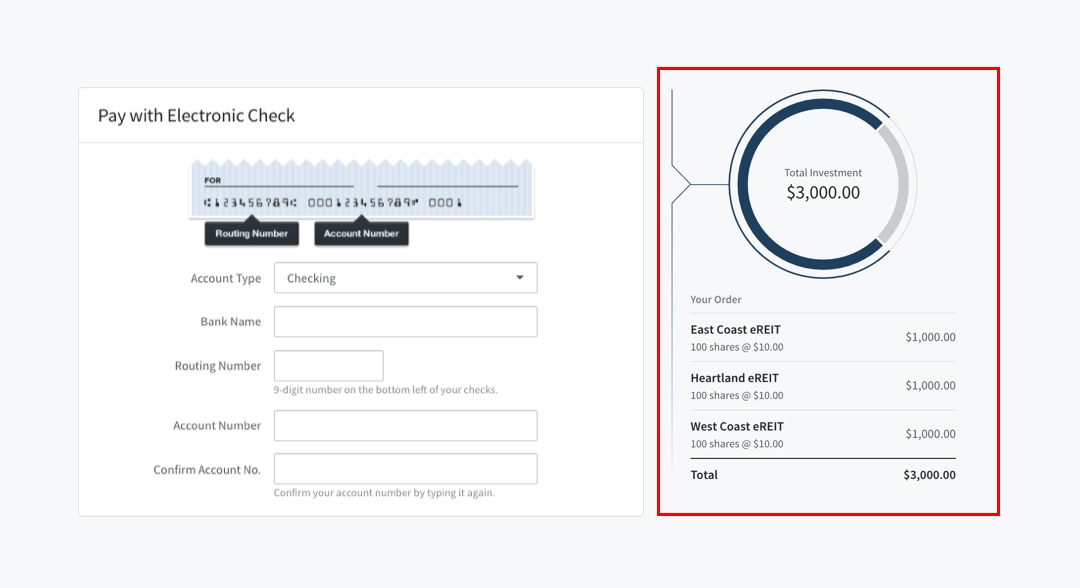Click the dropdown arrow beside Checking
1080x588 pixels.
(519, 278)
